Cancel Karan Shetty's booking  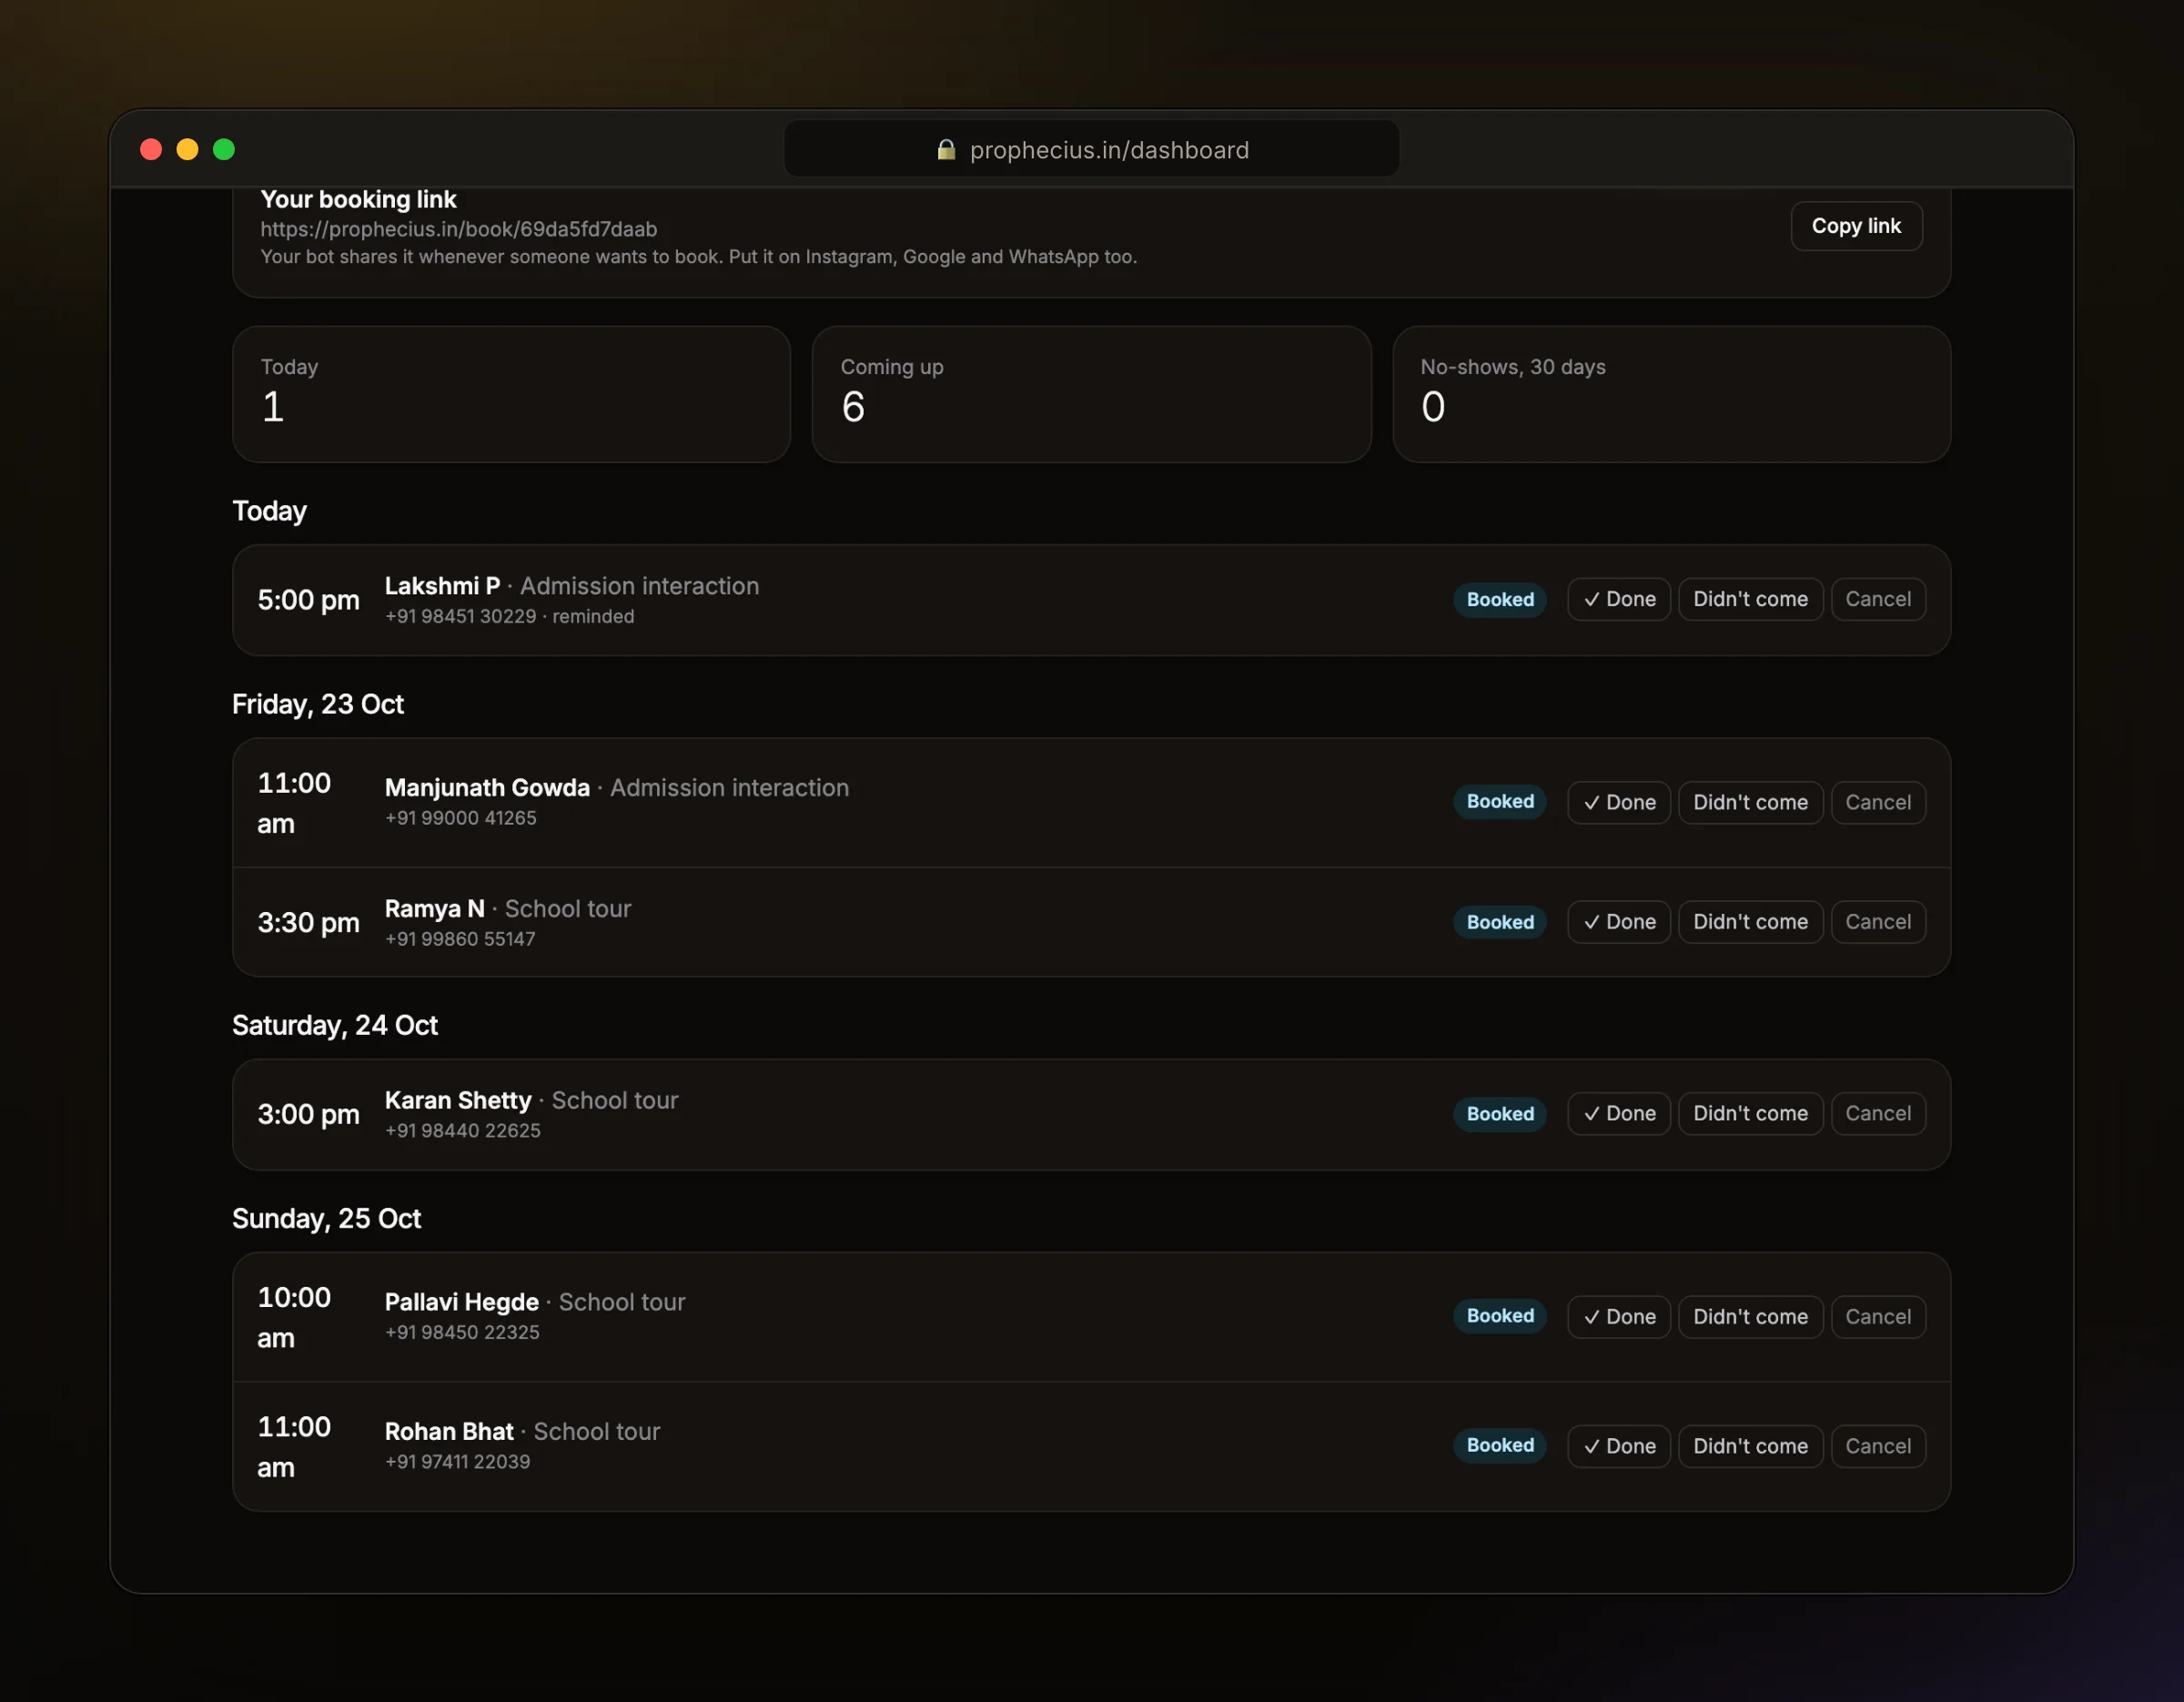coord(1878,1113)
